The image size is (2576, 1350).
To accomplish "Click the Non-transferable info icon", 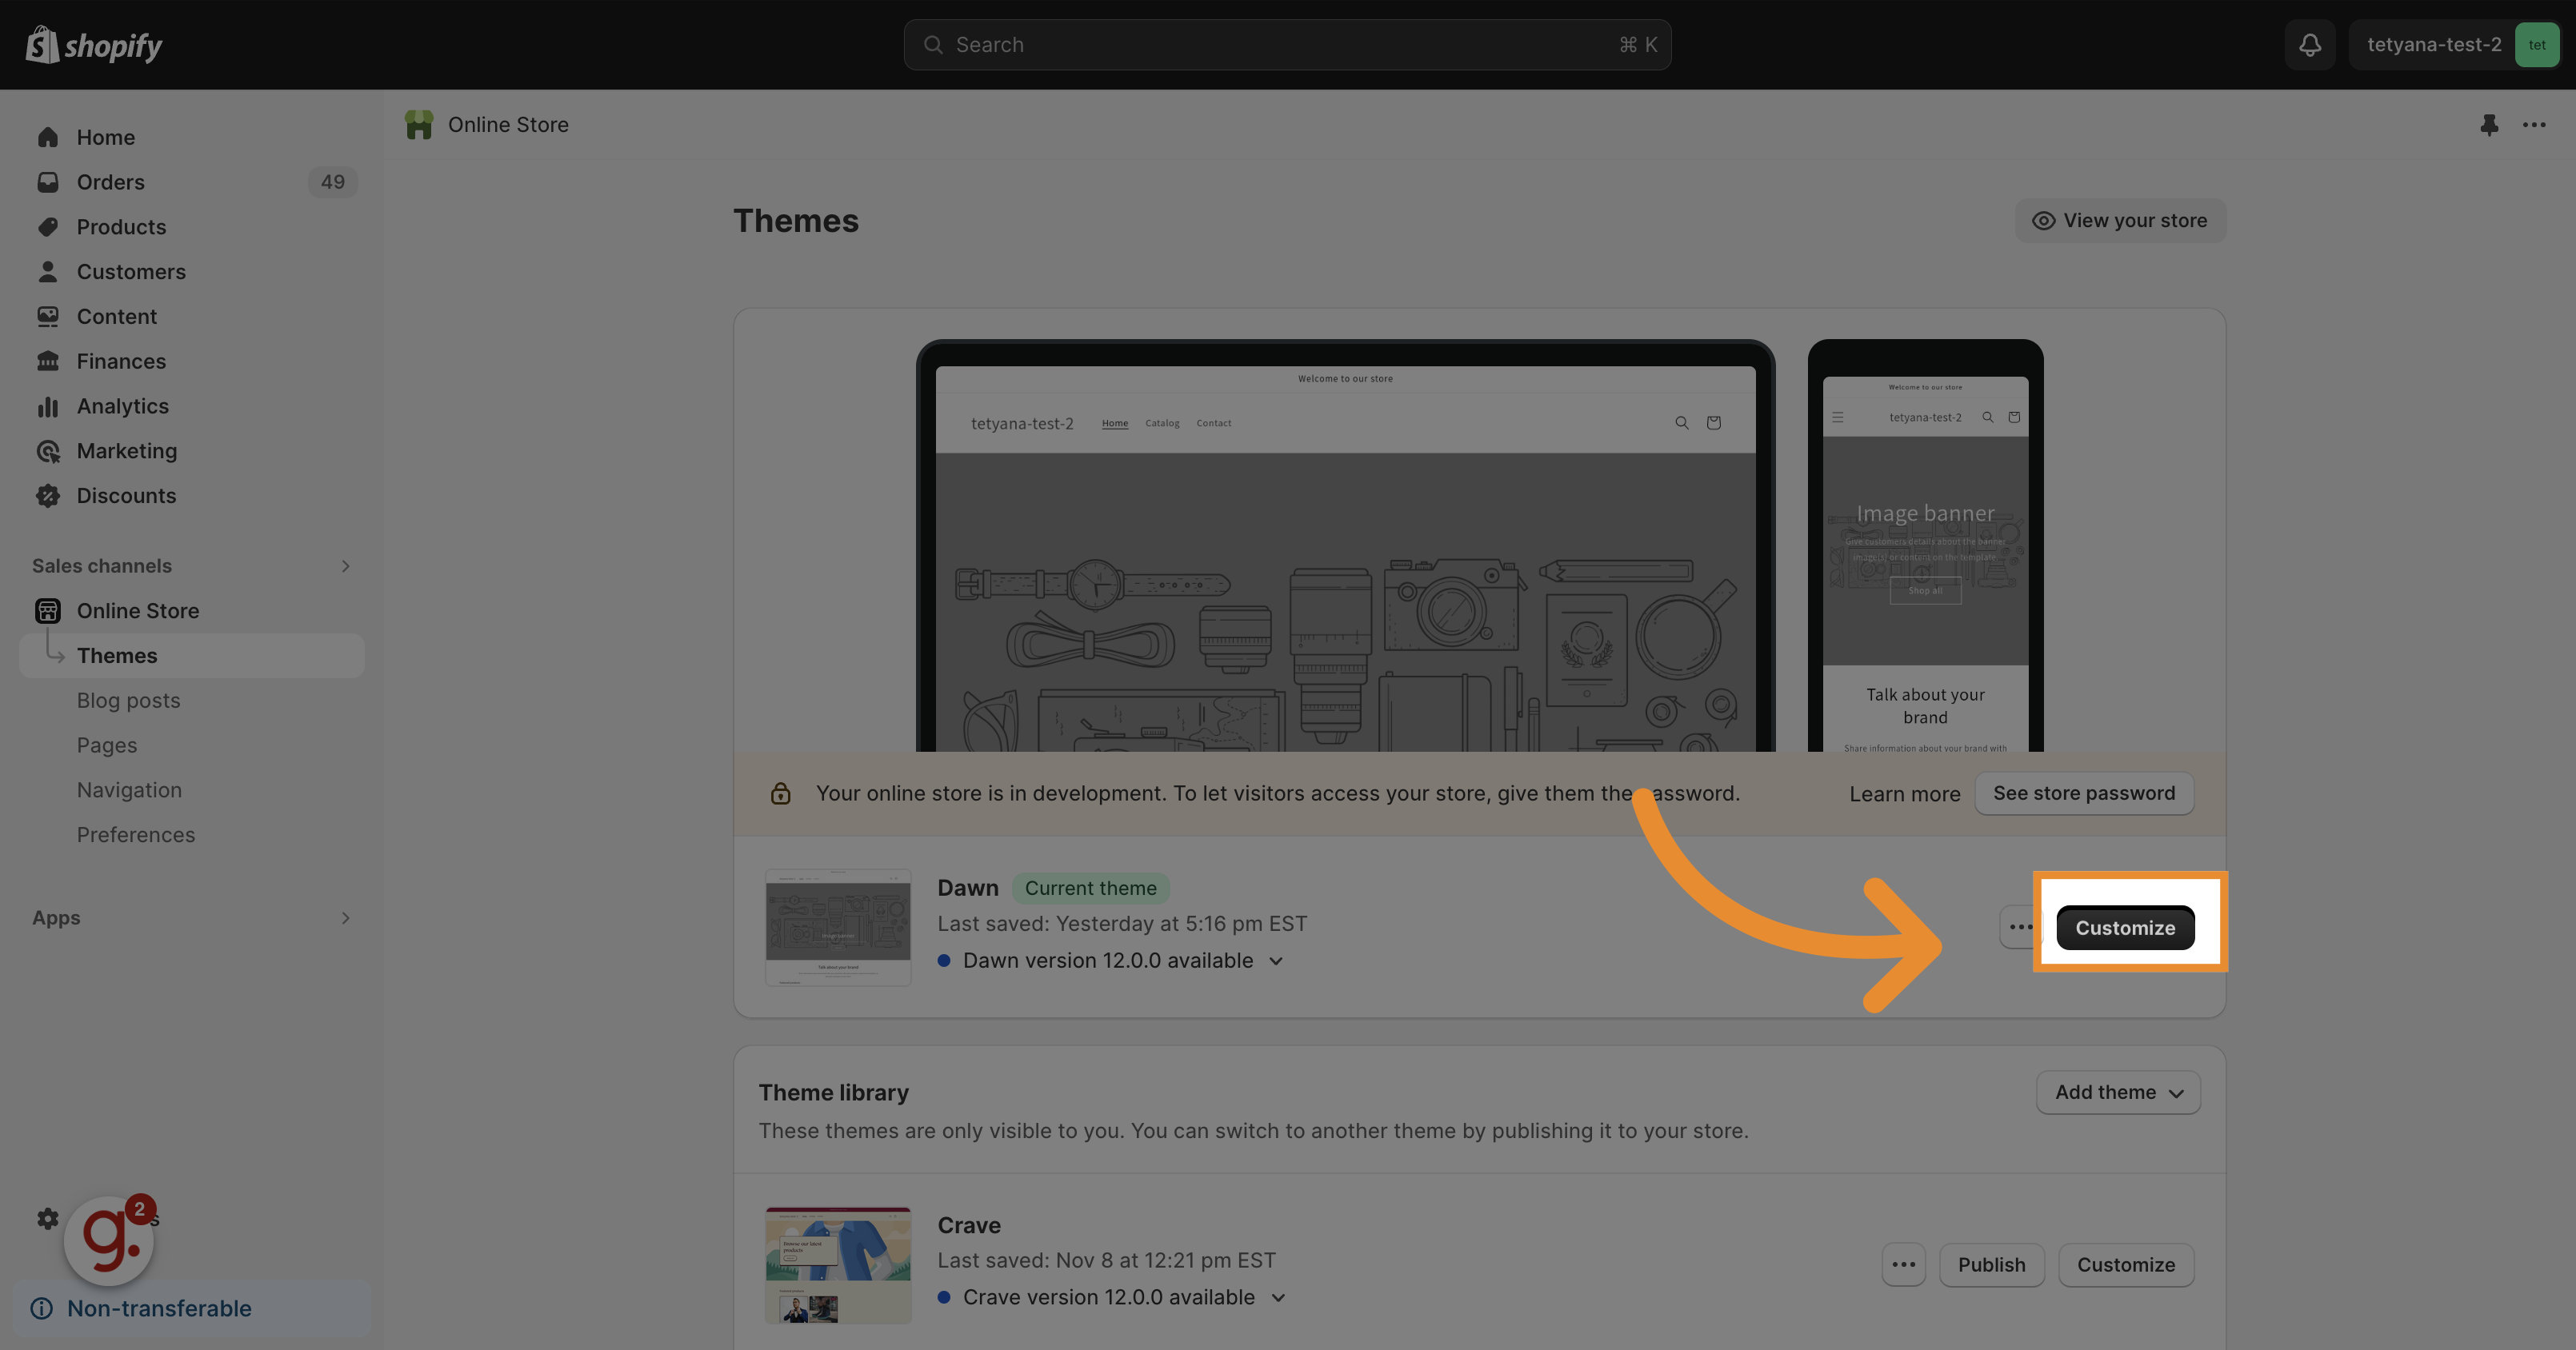I will 42,1308.
